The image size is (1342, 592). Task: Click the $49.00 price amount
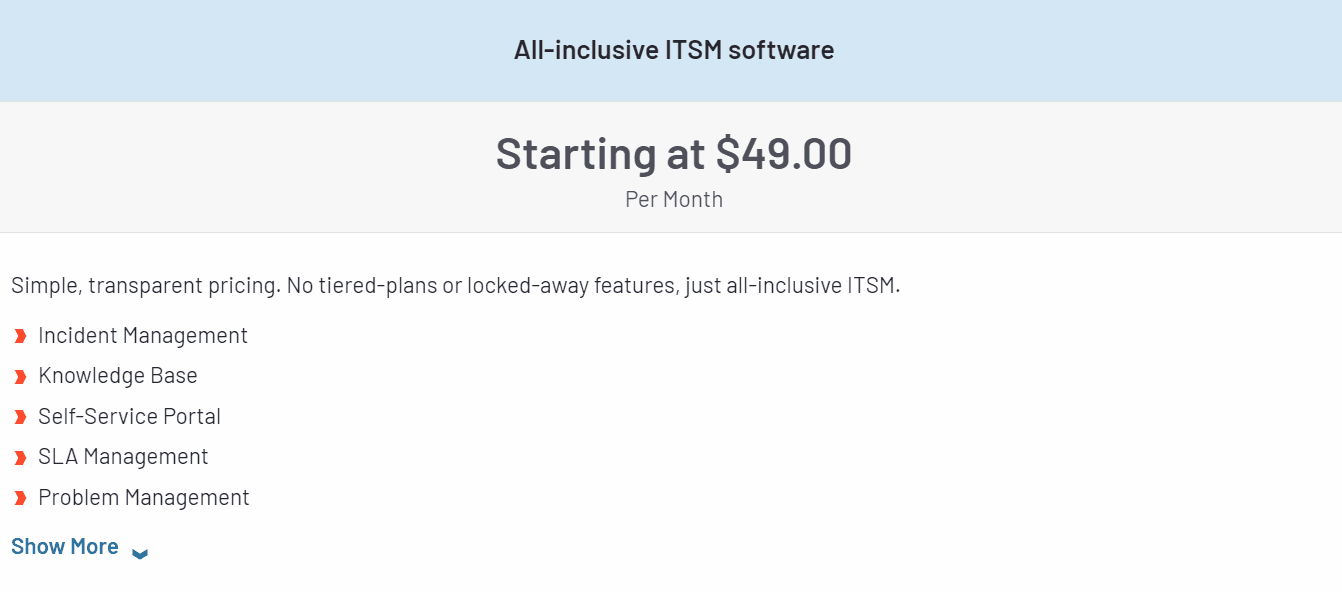coord(783,154)
